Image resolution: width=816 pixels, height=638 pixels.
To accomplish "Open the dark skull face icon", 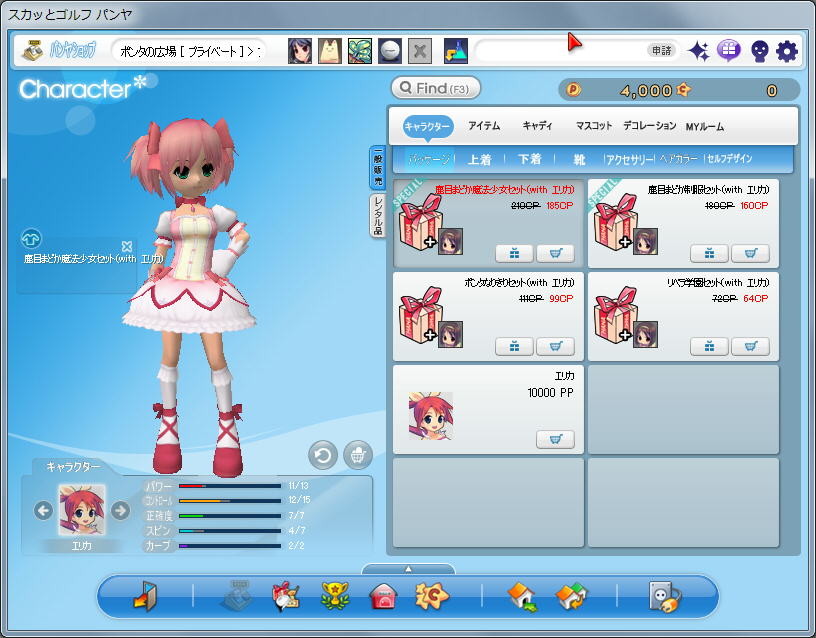I will [x=760, y=52].
